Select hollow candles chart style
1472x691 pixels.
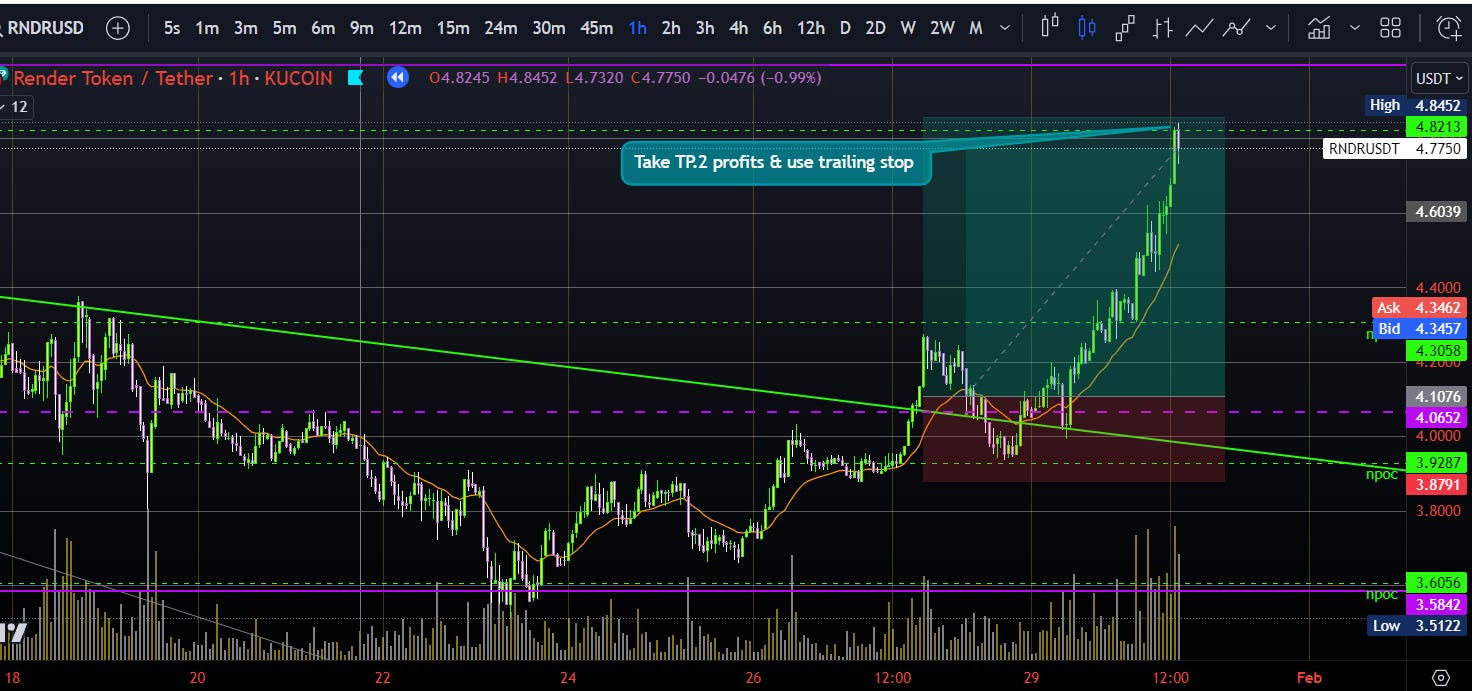(x=1049, y=28)
